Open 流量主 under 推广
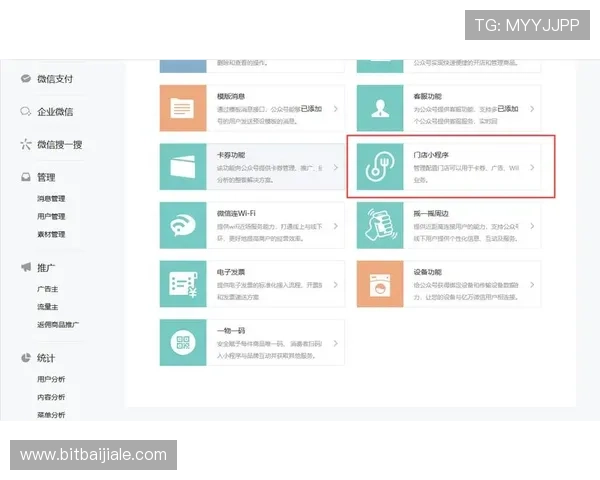This screenshot has height=480, width=600. click(47, 307)
